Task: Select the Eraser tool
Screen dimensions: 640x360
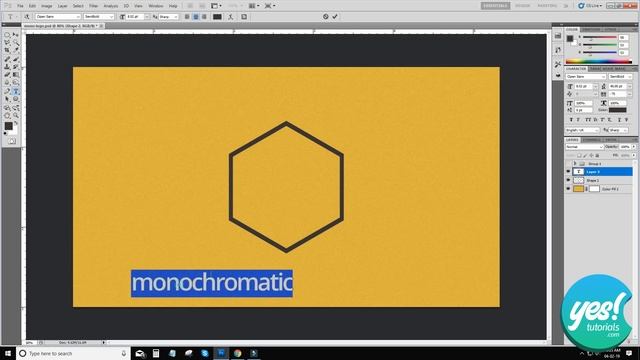Action: click(x=7, y=75)
